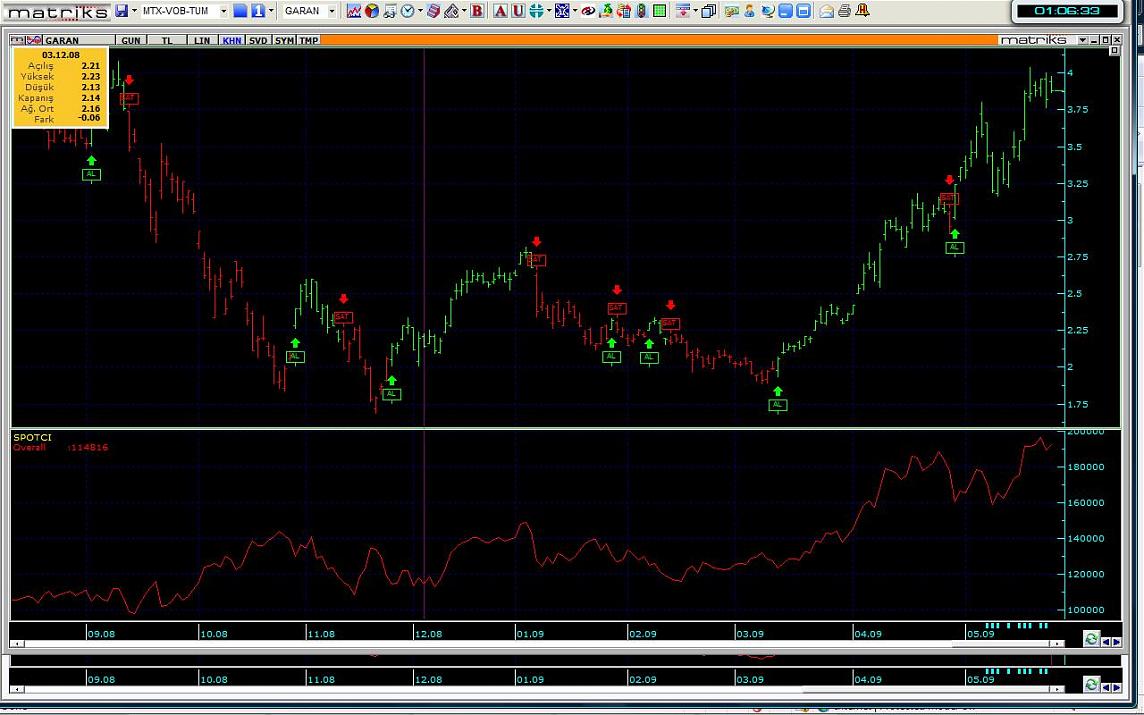Click the envelope messages icon
Screen dimensions: 1144x715
826,11
